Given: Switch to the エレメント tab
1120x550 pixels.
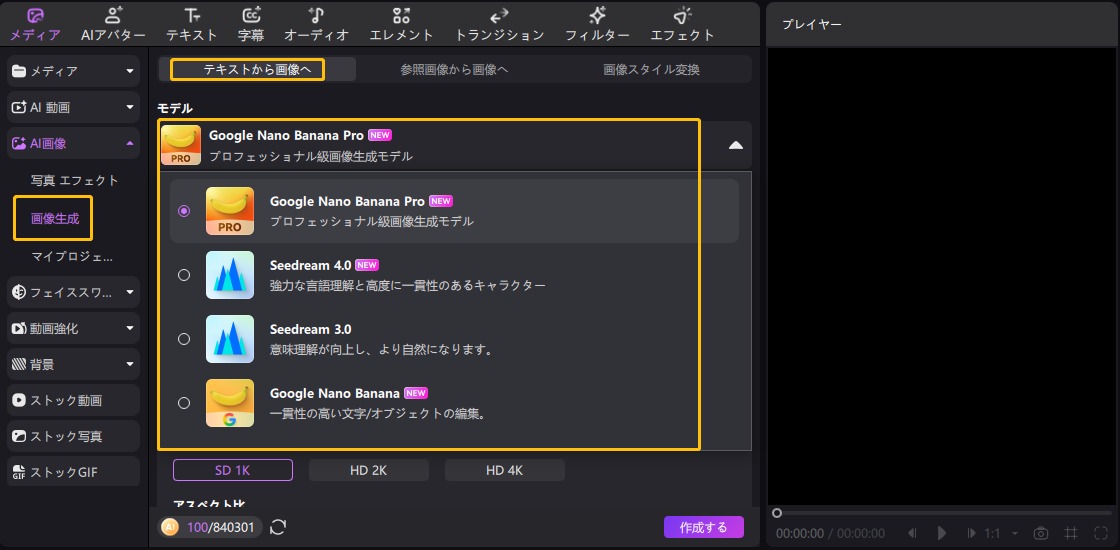Looking at the screenshot, I should 401,24.
